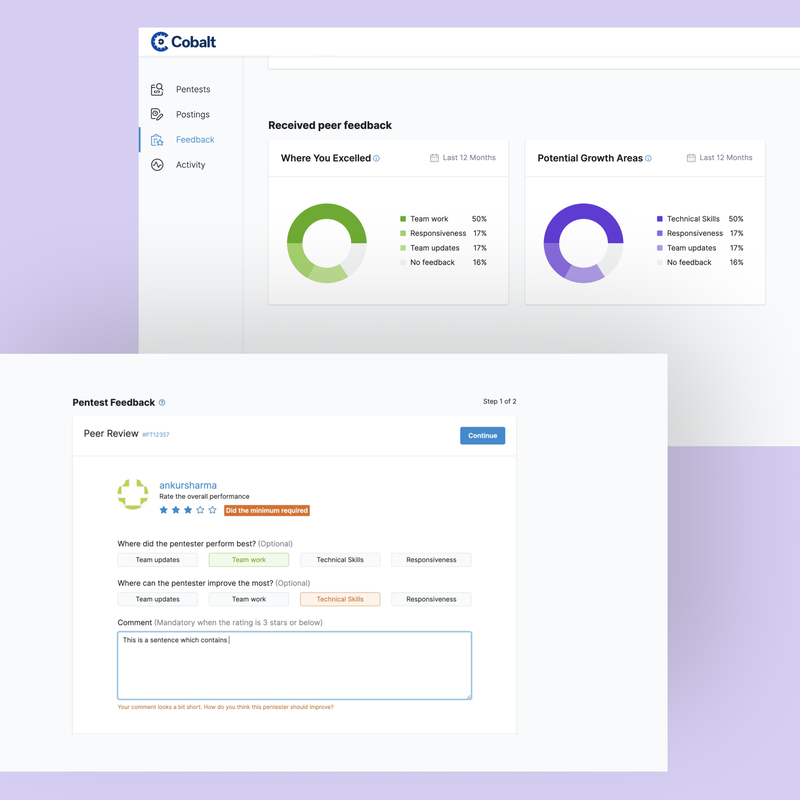Click the Pentests sidebar icon

tap(157, 90)
